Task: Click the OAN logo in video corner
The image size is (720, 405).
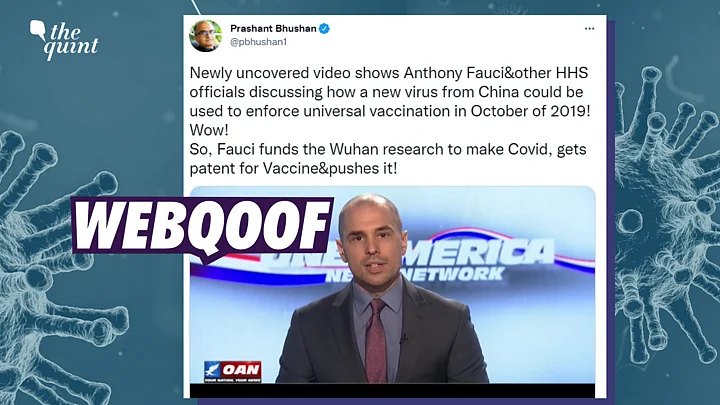Action: (233, 371)
